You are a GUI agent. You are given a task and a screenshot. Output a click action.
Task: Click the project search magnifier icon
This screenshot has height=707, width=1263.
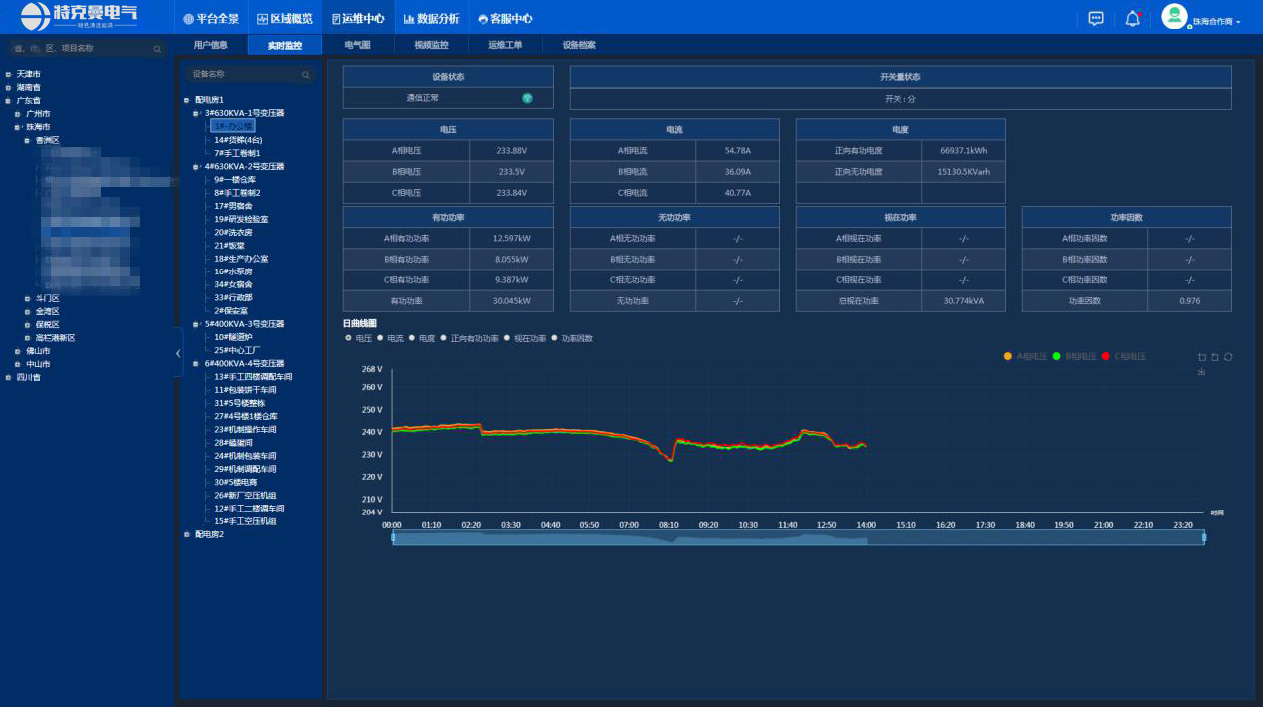point(157,48)
